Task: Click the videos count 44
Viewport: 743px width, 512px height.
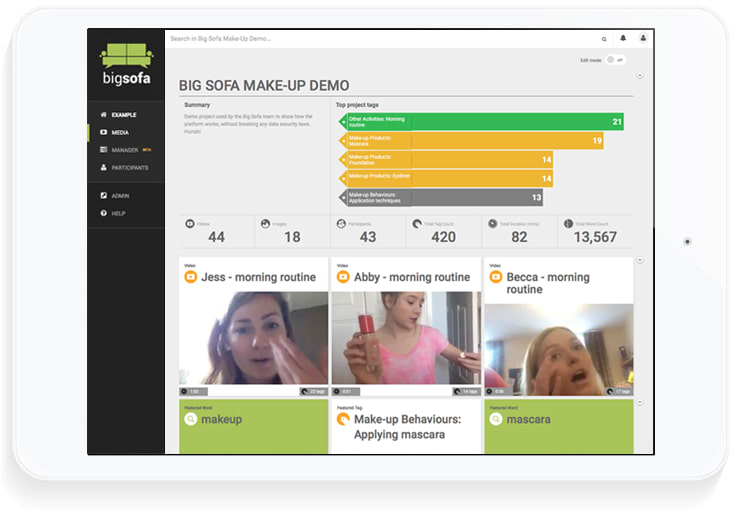Action: (x=217, y=237)
